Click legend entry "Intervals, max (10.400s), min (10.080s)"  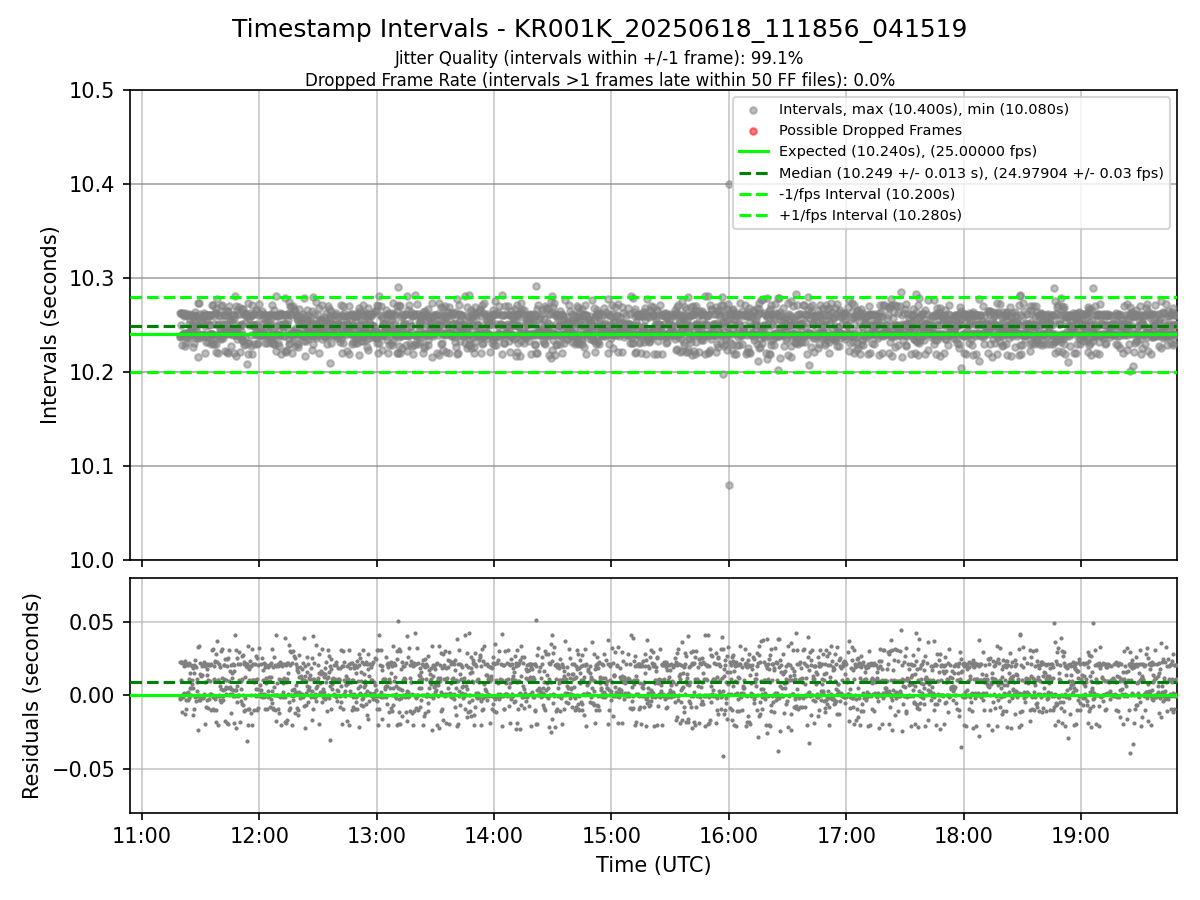[924, 109]
